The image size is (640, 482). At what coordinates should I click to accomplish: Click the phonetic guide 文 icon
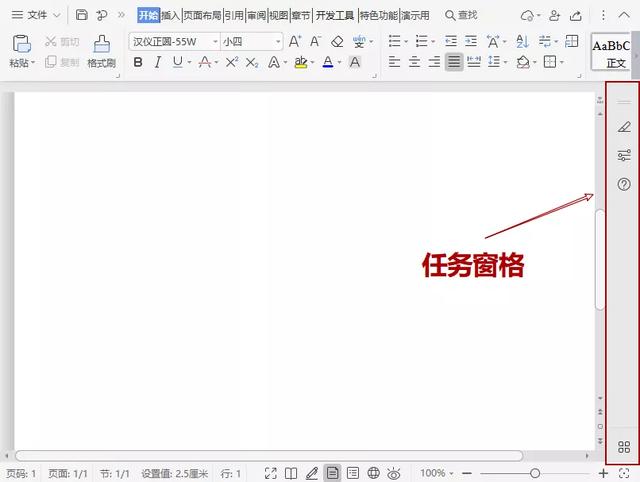pyautogui.click(x=359, y=41)
